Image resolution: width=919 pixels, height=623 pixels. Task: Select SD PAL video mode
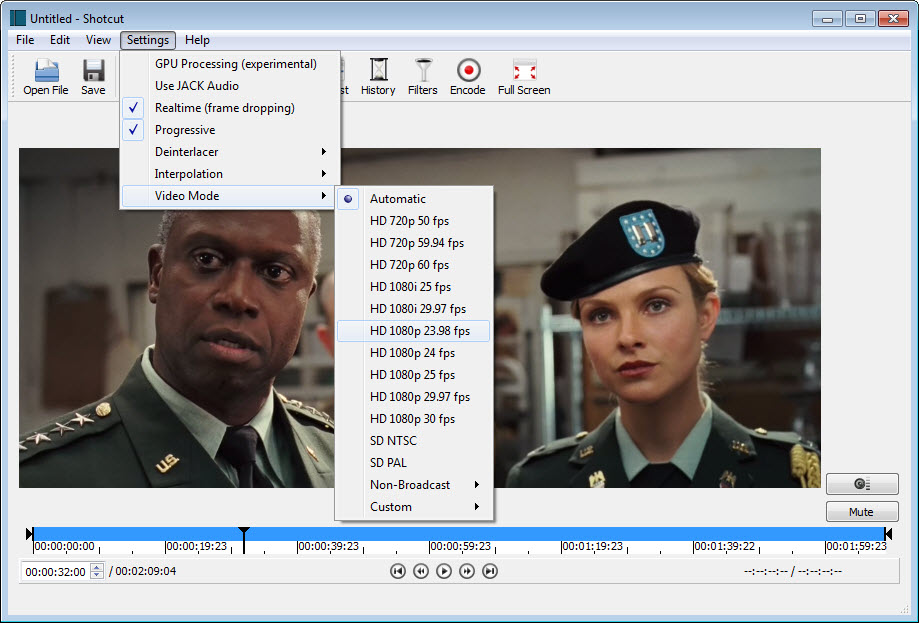(414, 462)
